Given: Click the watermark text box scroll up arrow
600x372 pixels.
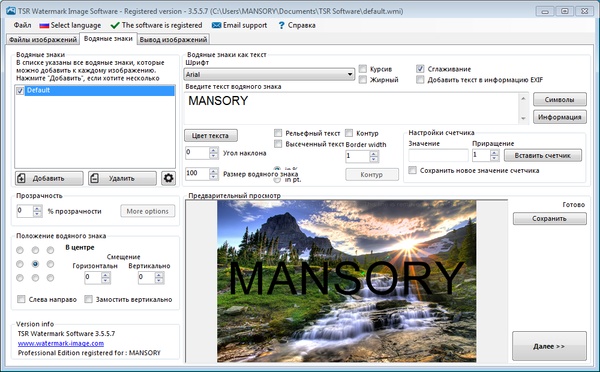Looking at the screenshot, I should coord(523,98).
